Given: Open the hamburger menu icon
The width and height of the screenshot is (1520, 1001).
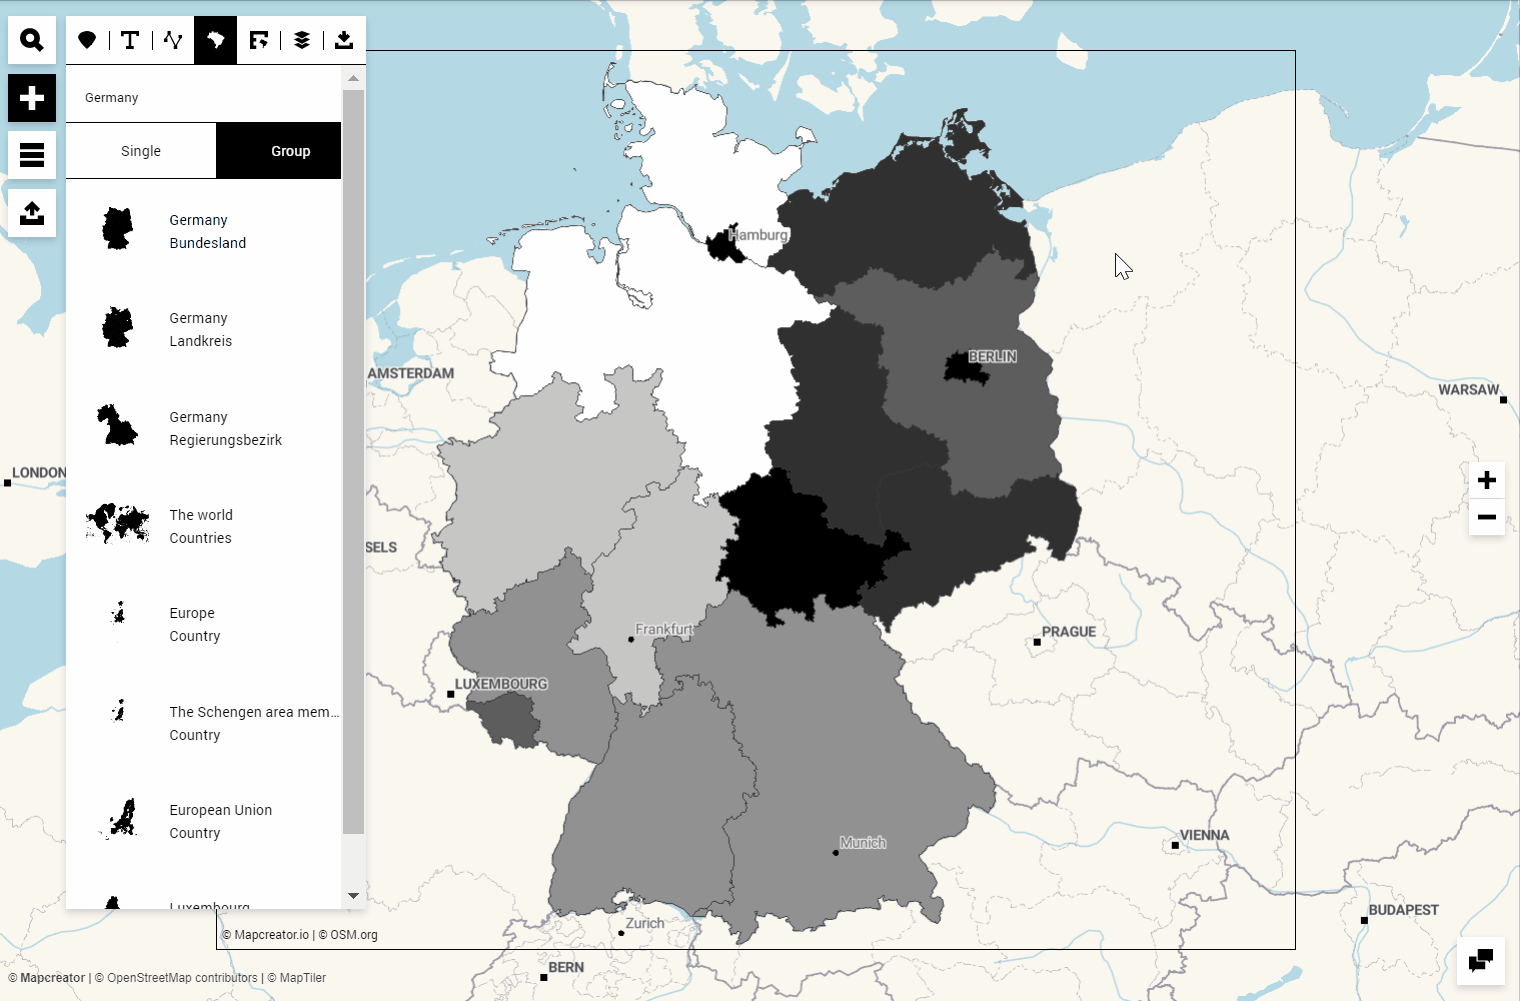Looking at the screenshot, I should (32, 155).
